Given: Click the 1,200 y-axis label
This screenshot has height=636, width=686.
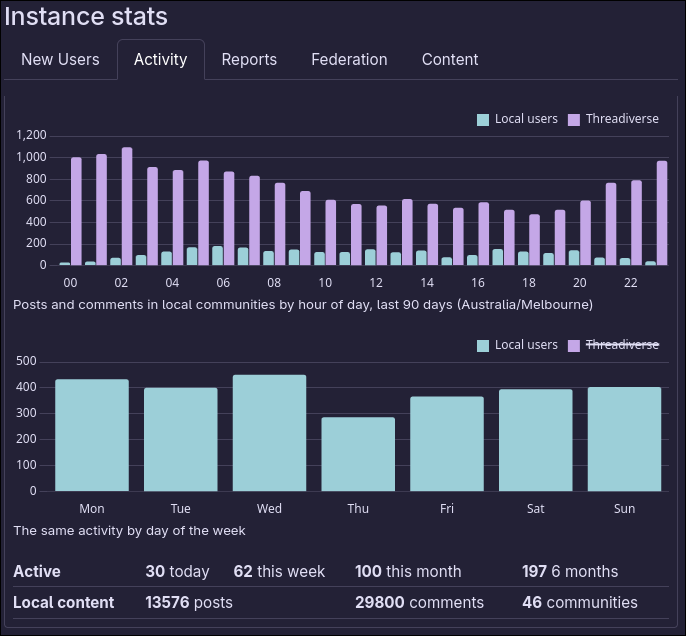Looking at the screenshot, I should click(x=31, y=135).
